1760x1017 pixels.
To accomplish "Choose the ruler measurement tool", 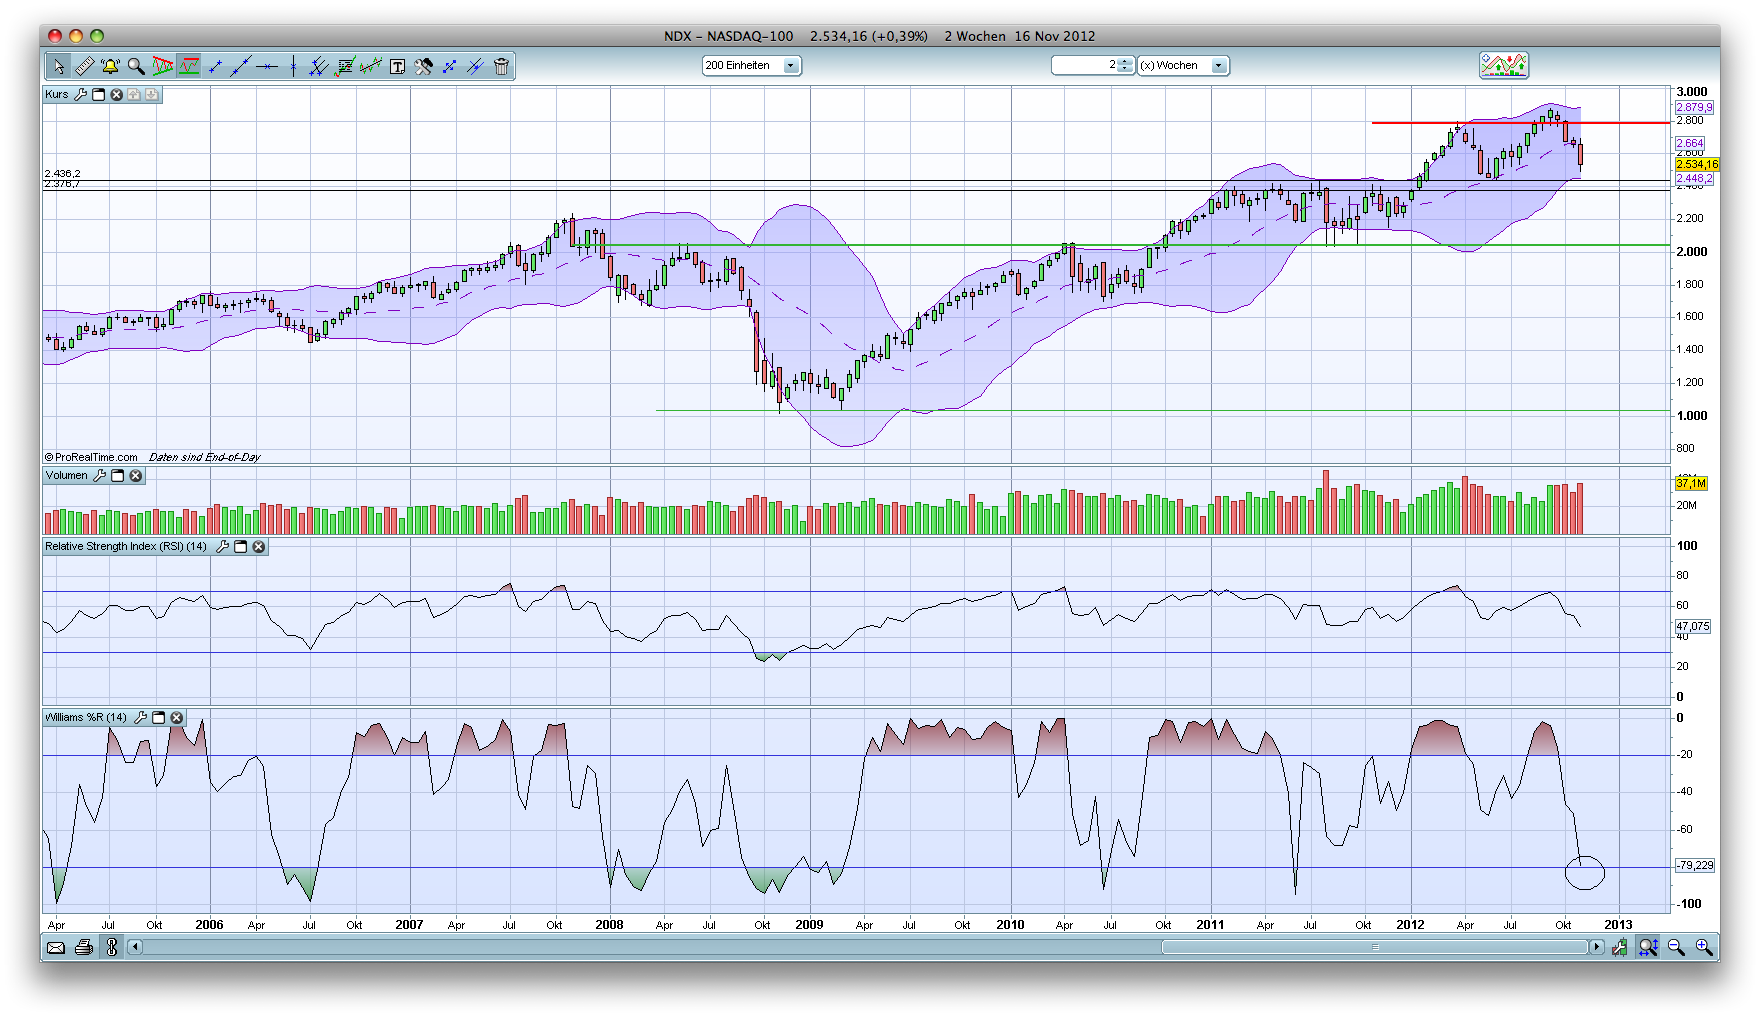I will [84, 66].
